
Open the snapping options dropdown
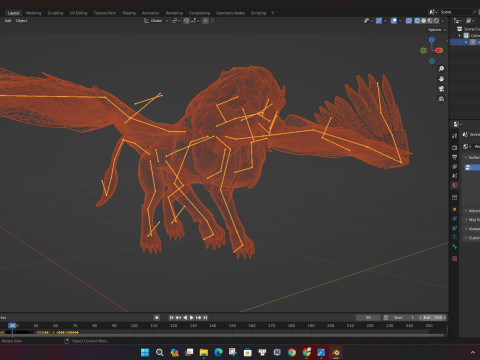[195, 21]
